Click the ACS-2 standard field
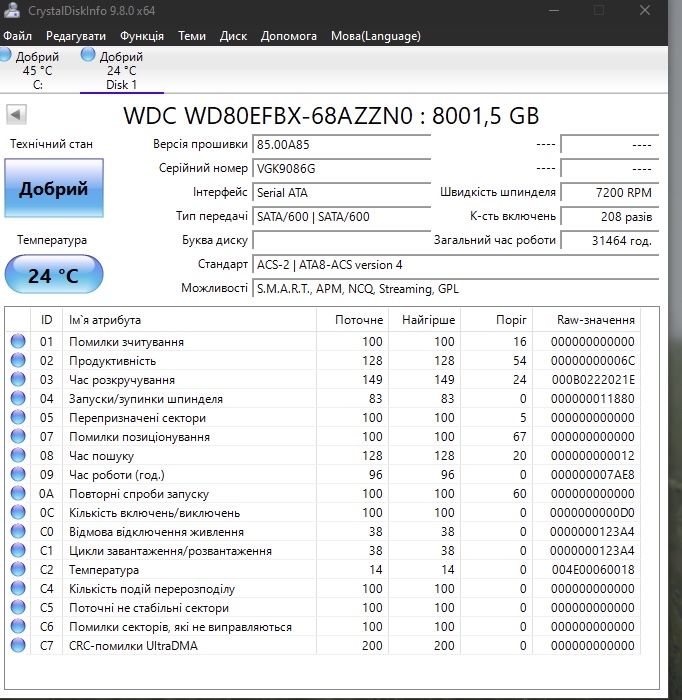Screen dimensions: 682x700 tap(456, 265)
